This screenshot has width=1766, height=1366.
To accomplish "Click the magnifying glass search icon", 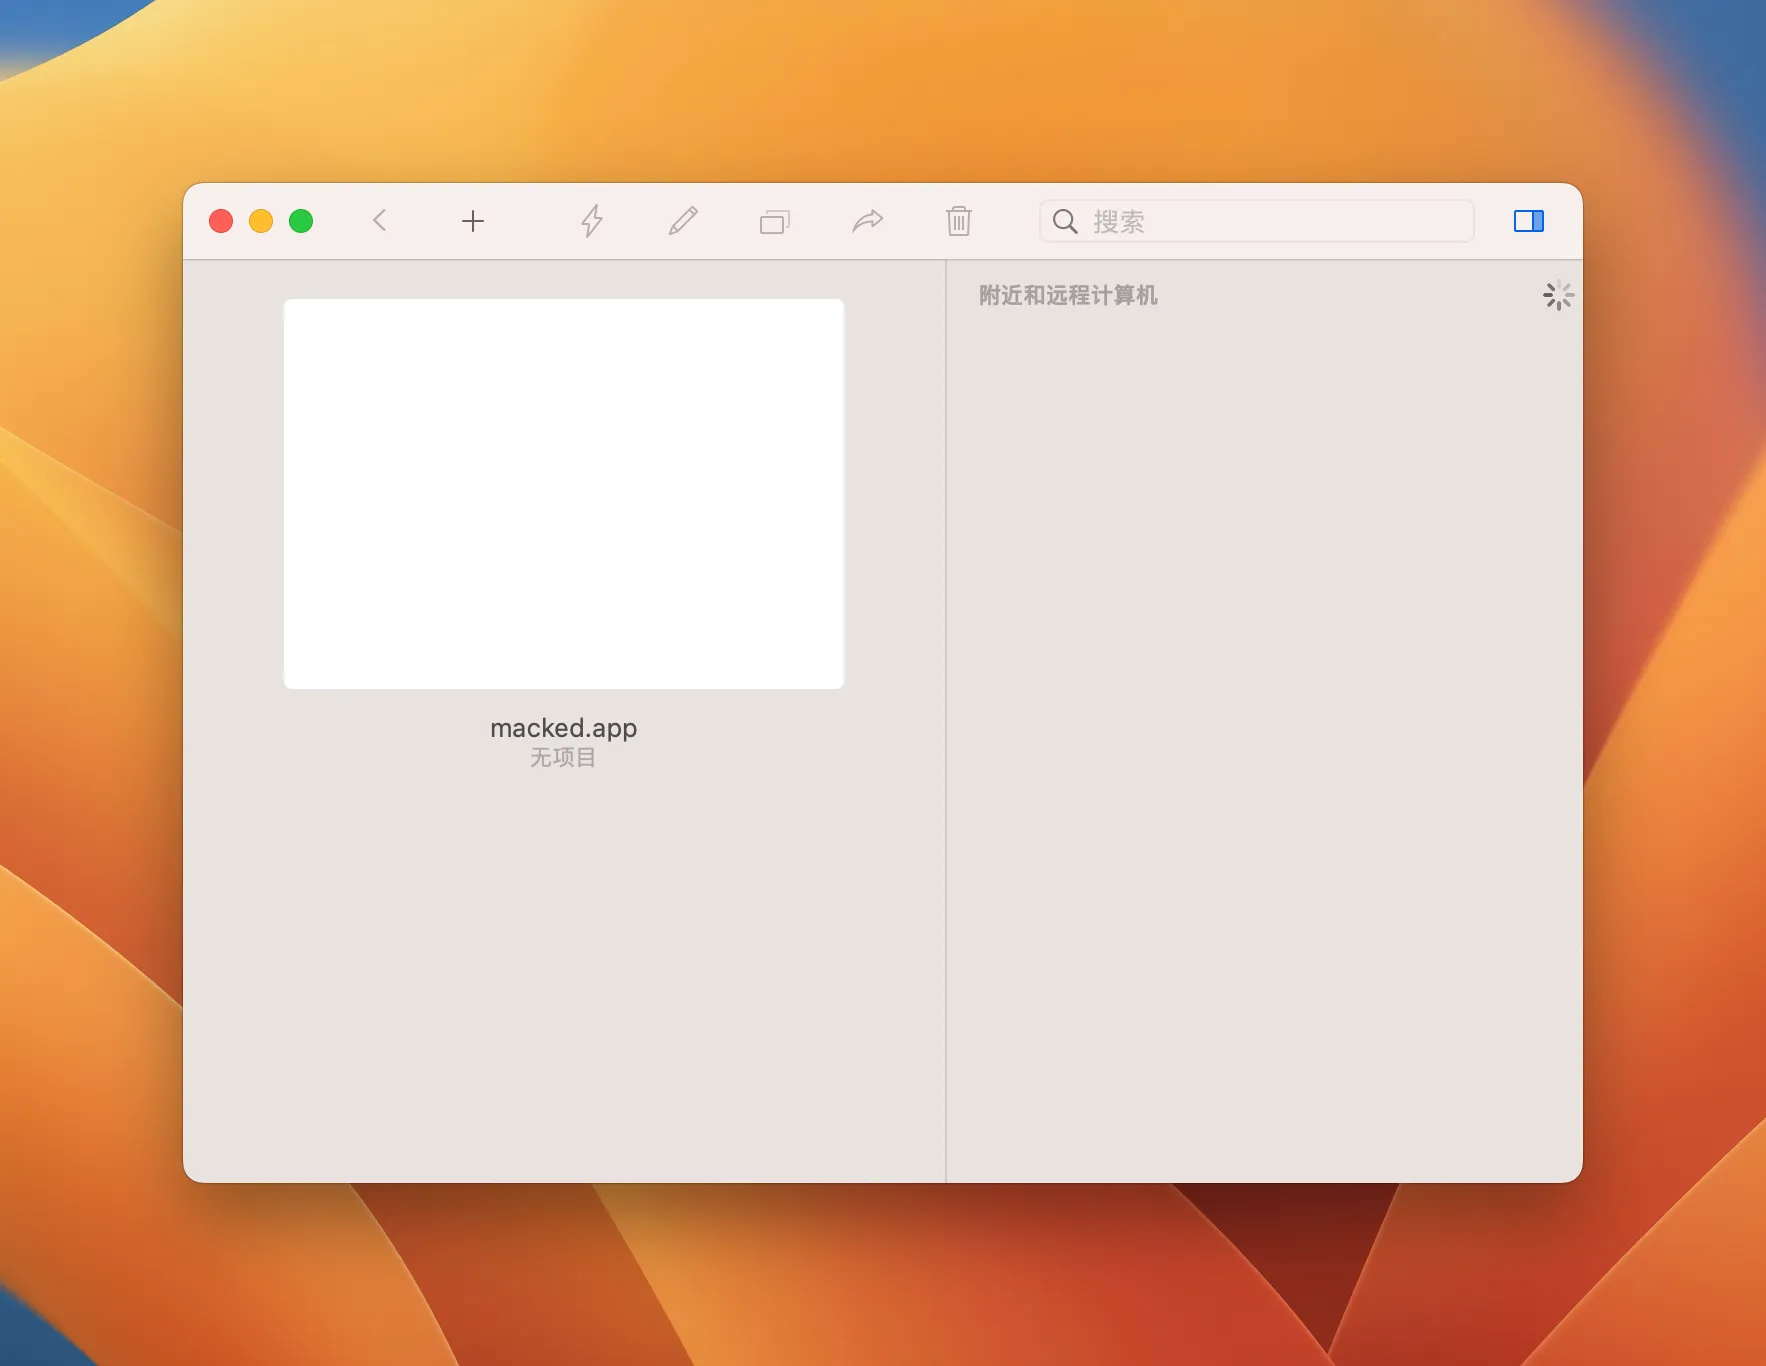I will coord(1065,221).
